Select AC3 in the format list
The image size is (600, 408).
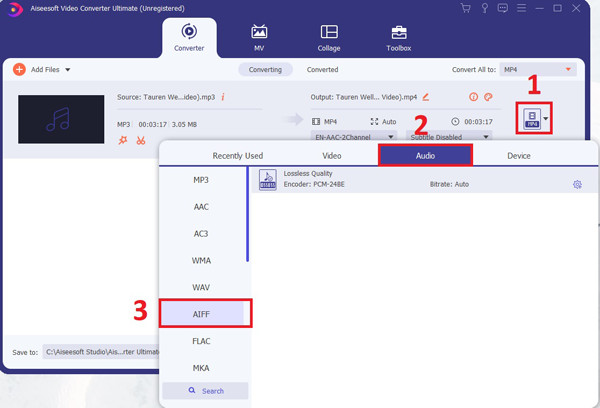click(x=201, y=233)
